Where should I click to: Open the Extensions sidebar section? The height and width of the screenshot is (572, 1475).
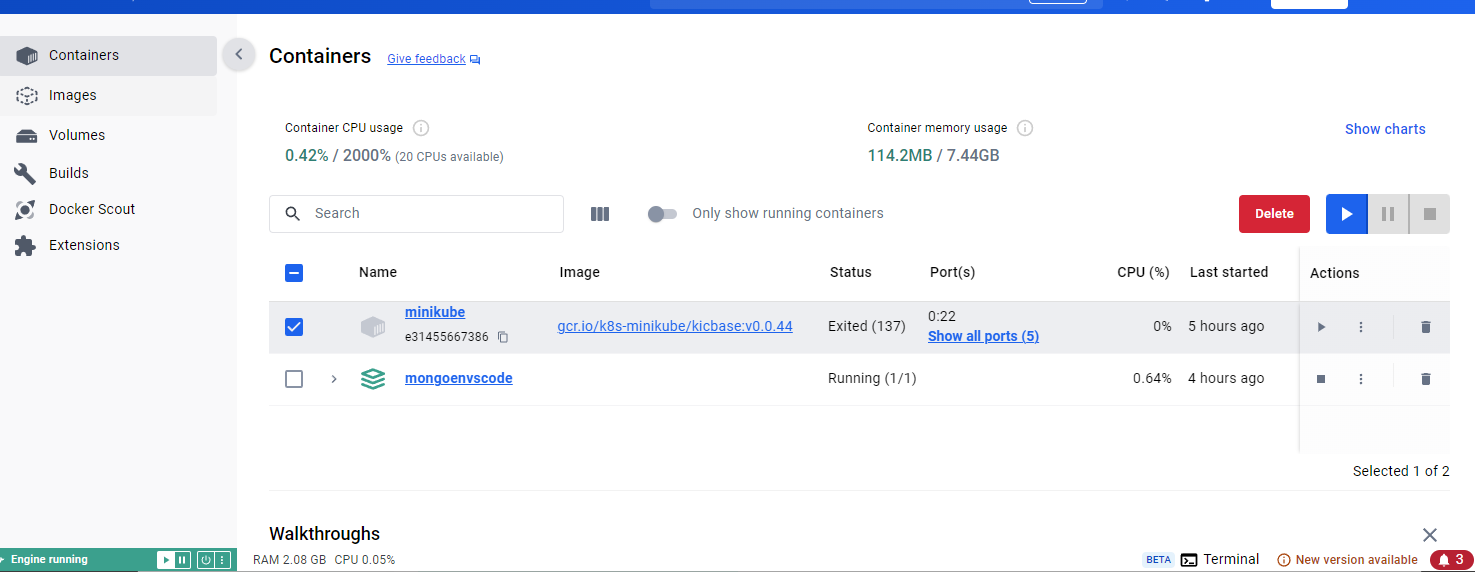point(108,245)
